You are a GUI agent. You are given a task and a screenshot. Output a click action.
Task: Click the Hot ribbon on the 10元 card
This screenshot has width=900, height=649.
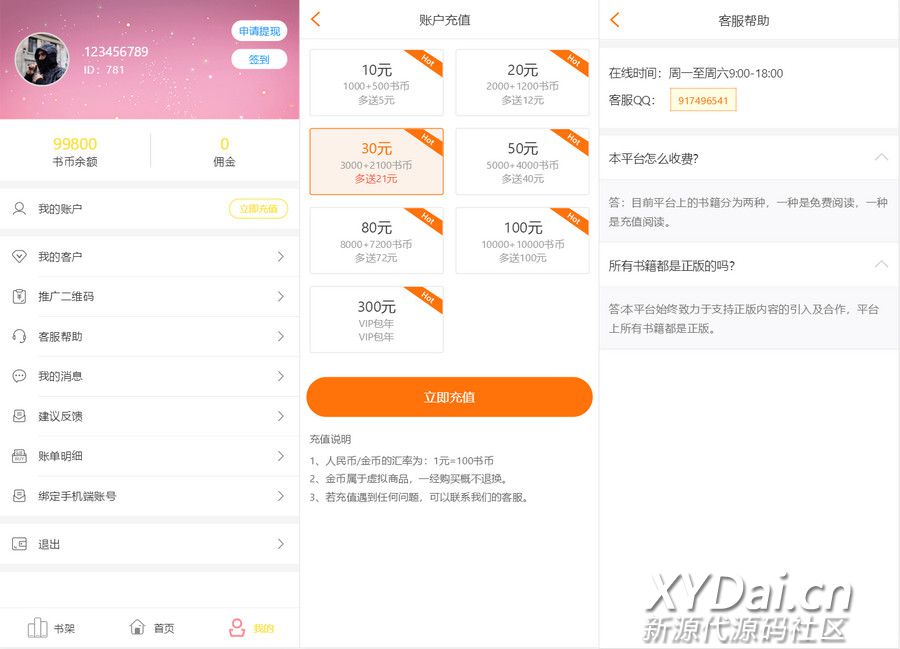(427, 61)
